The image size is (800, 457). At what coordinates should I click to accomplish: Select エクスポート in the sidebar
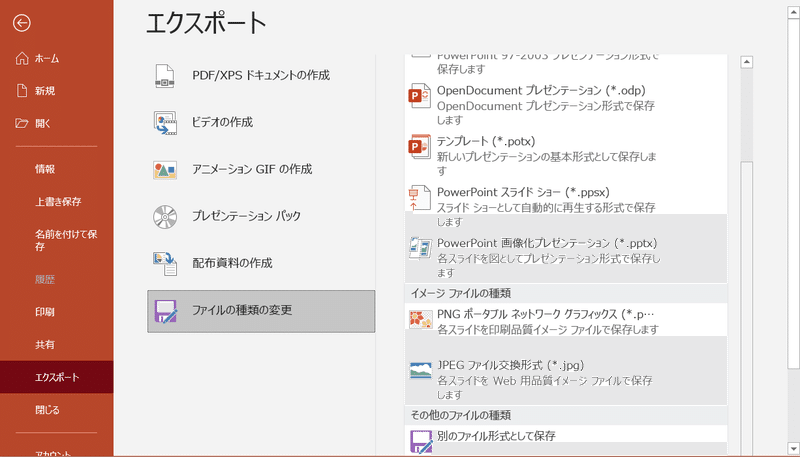[x=57, y=377]
